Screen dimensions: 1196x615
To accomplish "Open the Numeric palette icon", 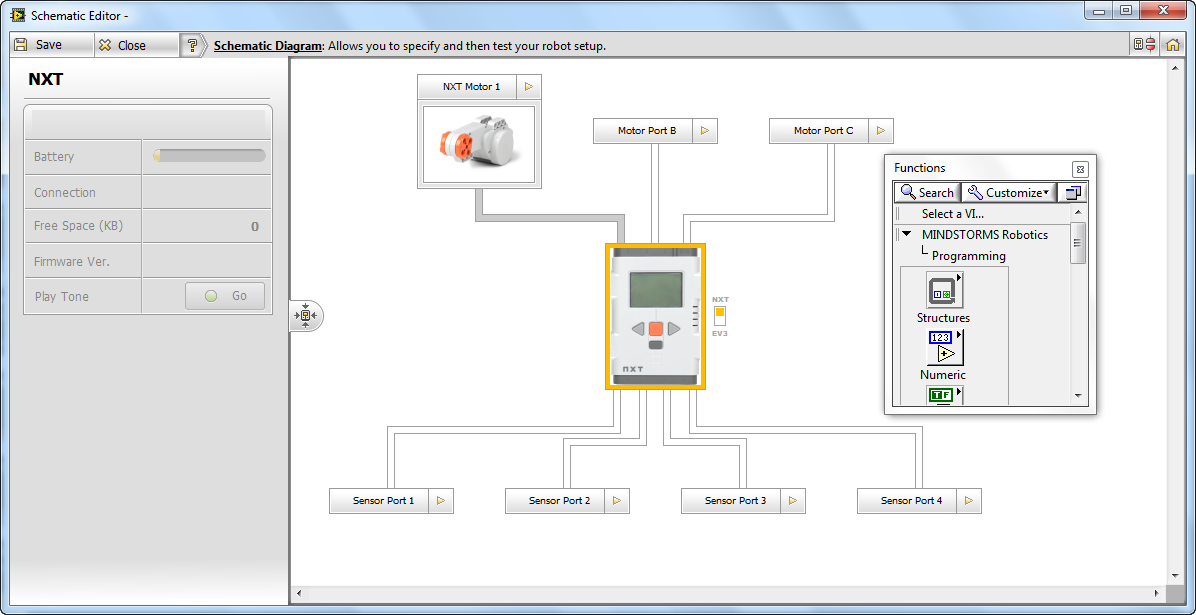I will (x=945, y=348).
